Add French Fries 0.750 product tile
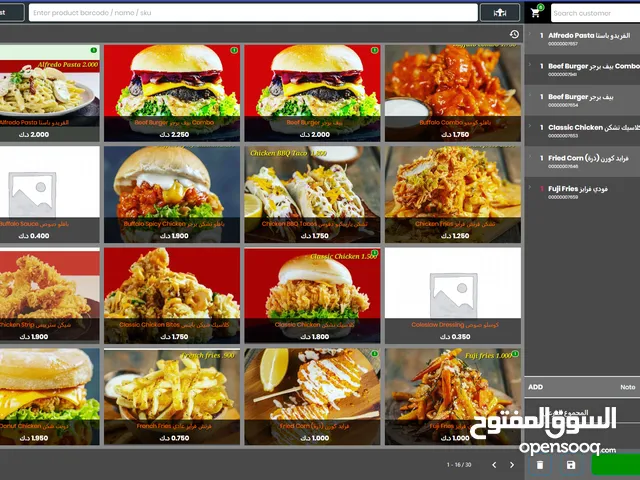The image size is (640, 480). click(x=172, y=396)
